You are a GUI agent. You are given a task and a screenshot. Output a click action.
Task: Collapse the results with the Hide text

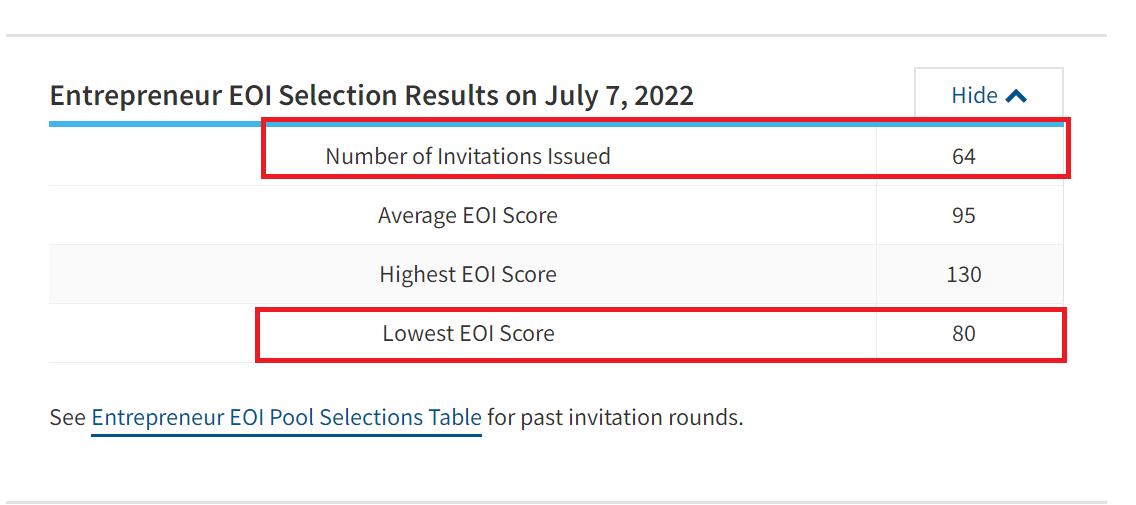pyautogui.click(x=974, y=95)
